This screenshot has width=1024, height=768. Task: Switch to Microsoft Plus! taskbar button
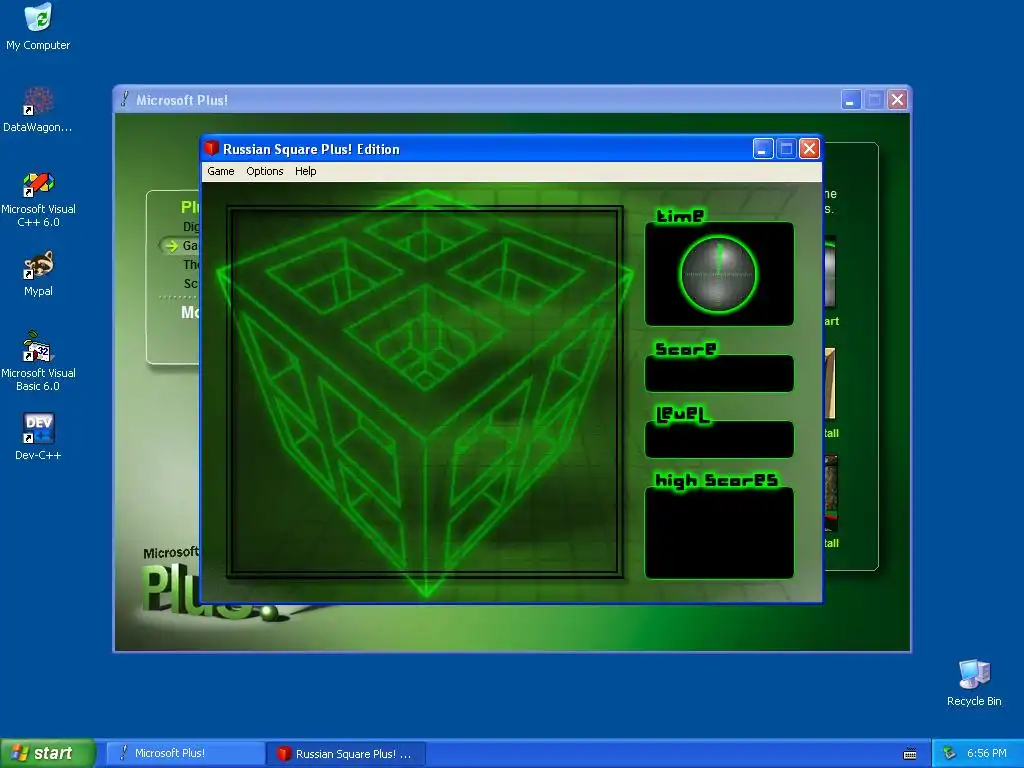click(185, 753)
